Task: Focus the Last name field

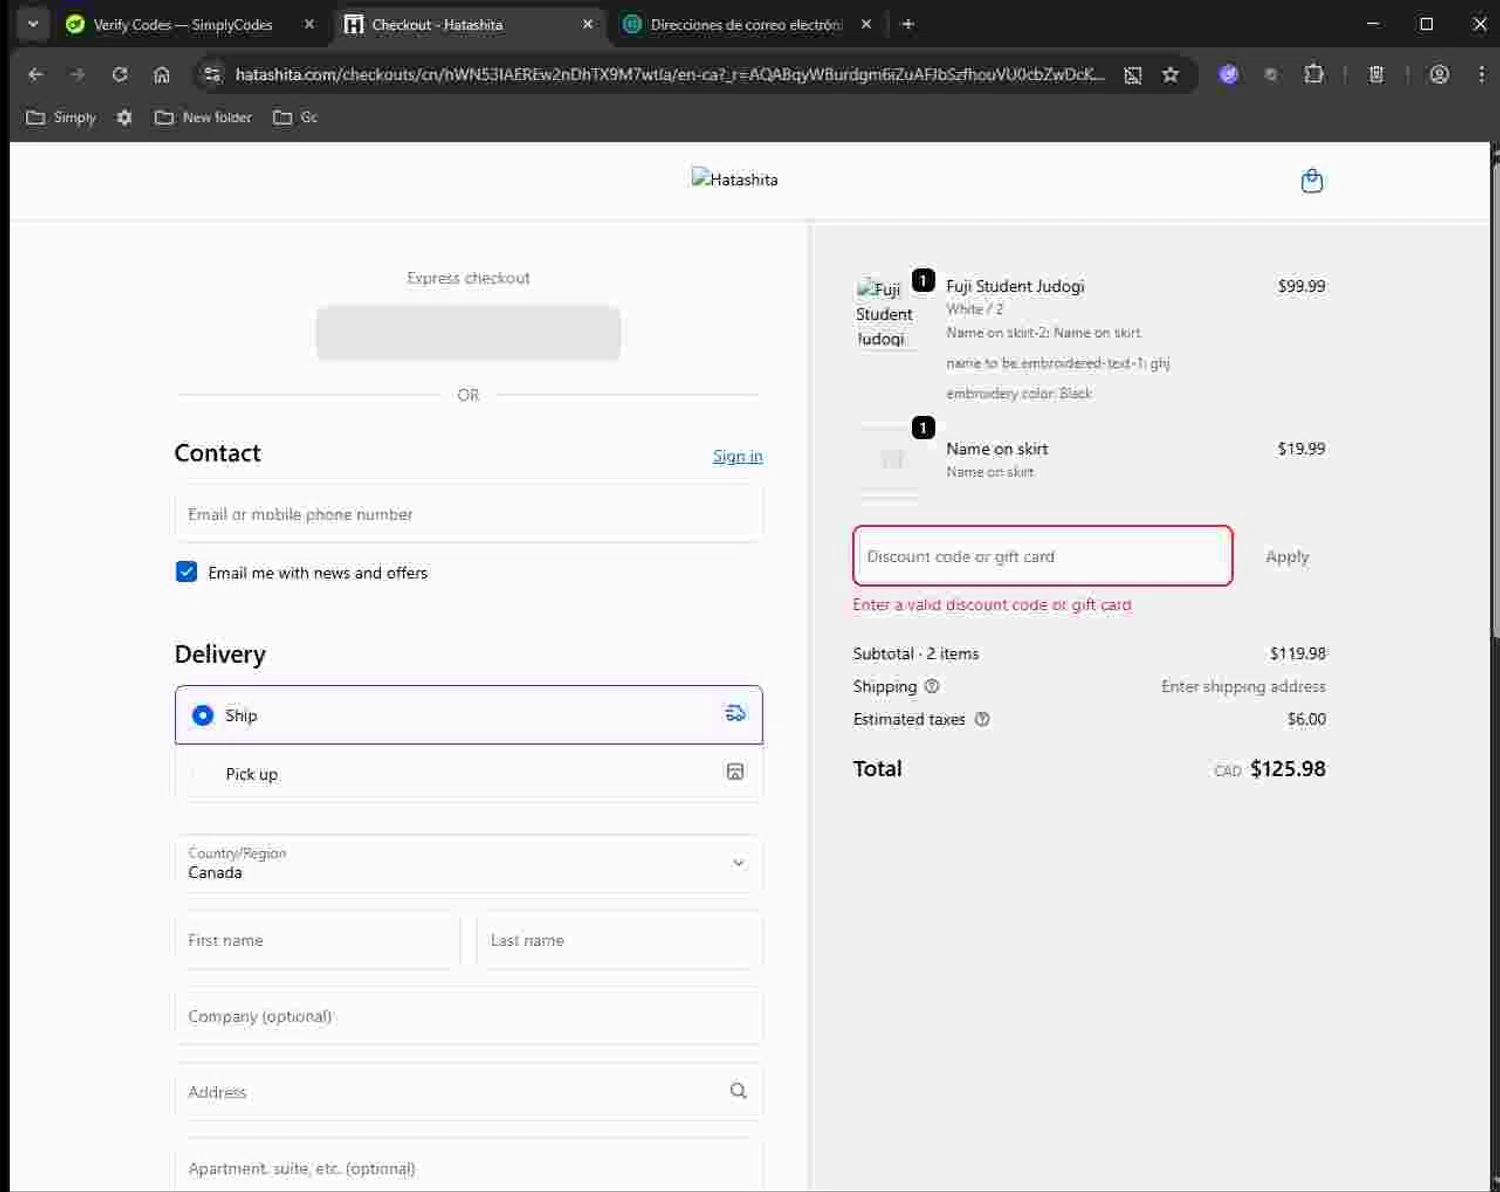Action: (620, 940)
